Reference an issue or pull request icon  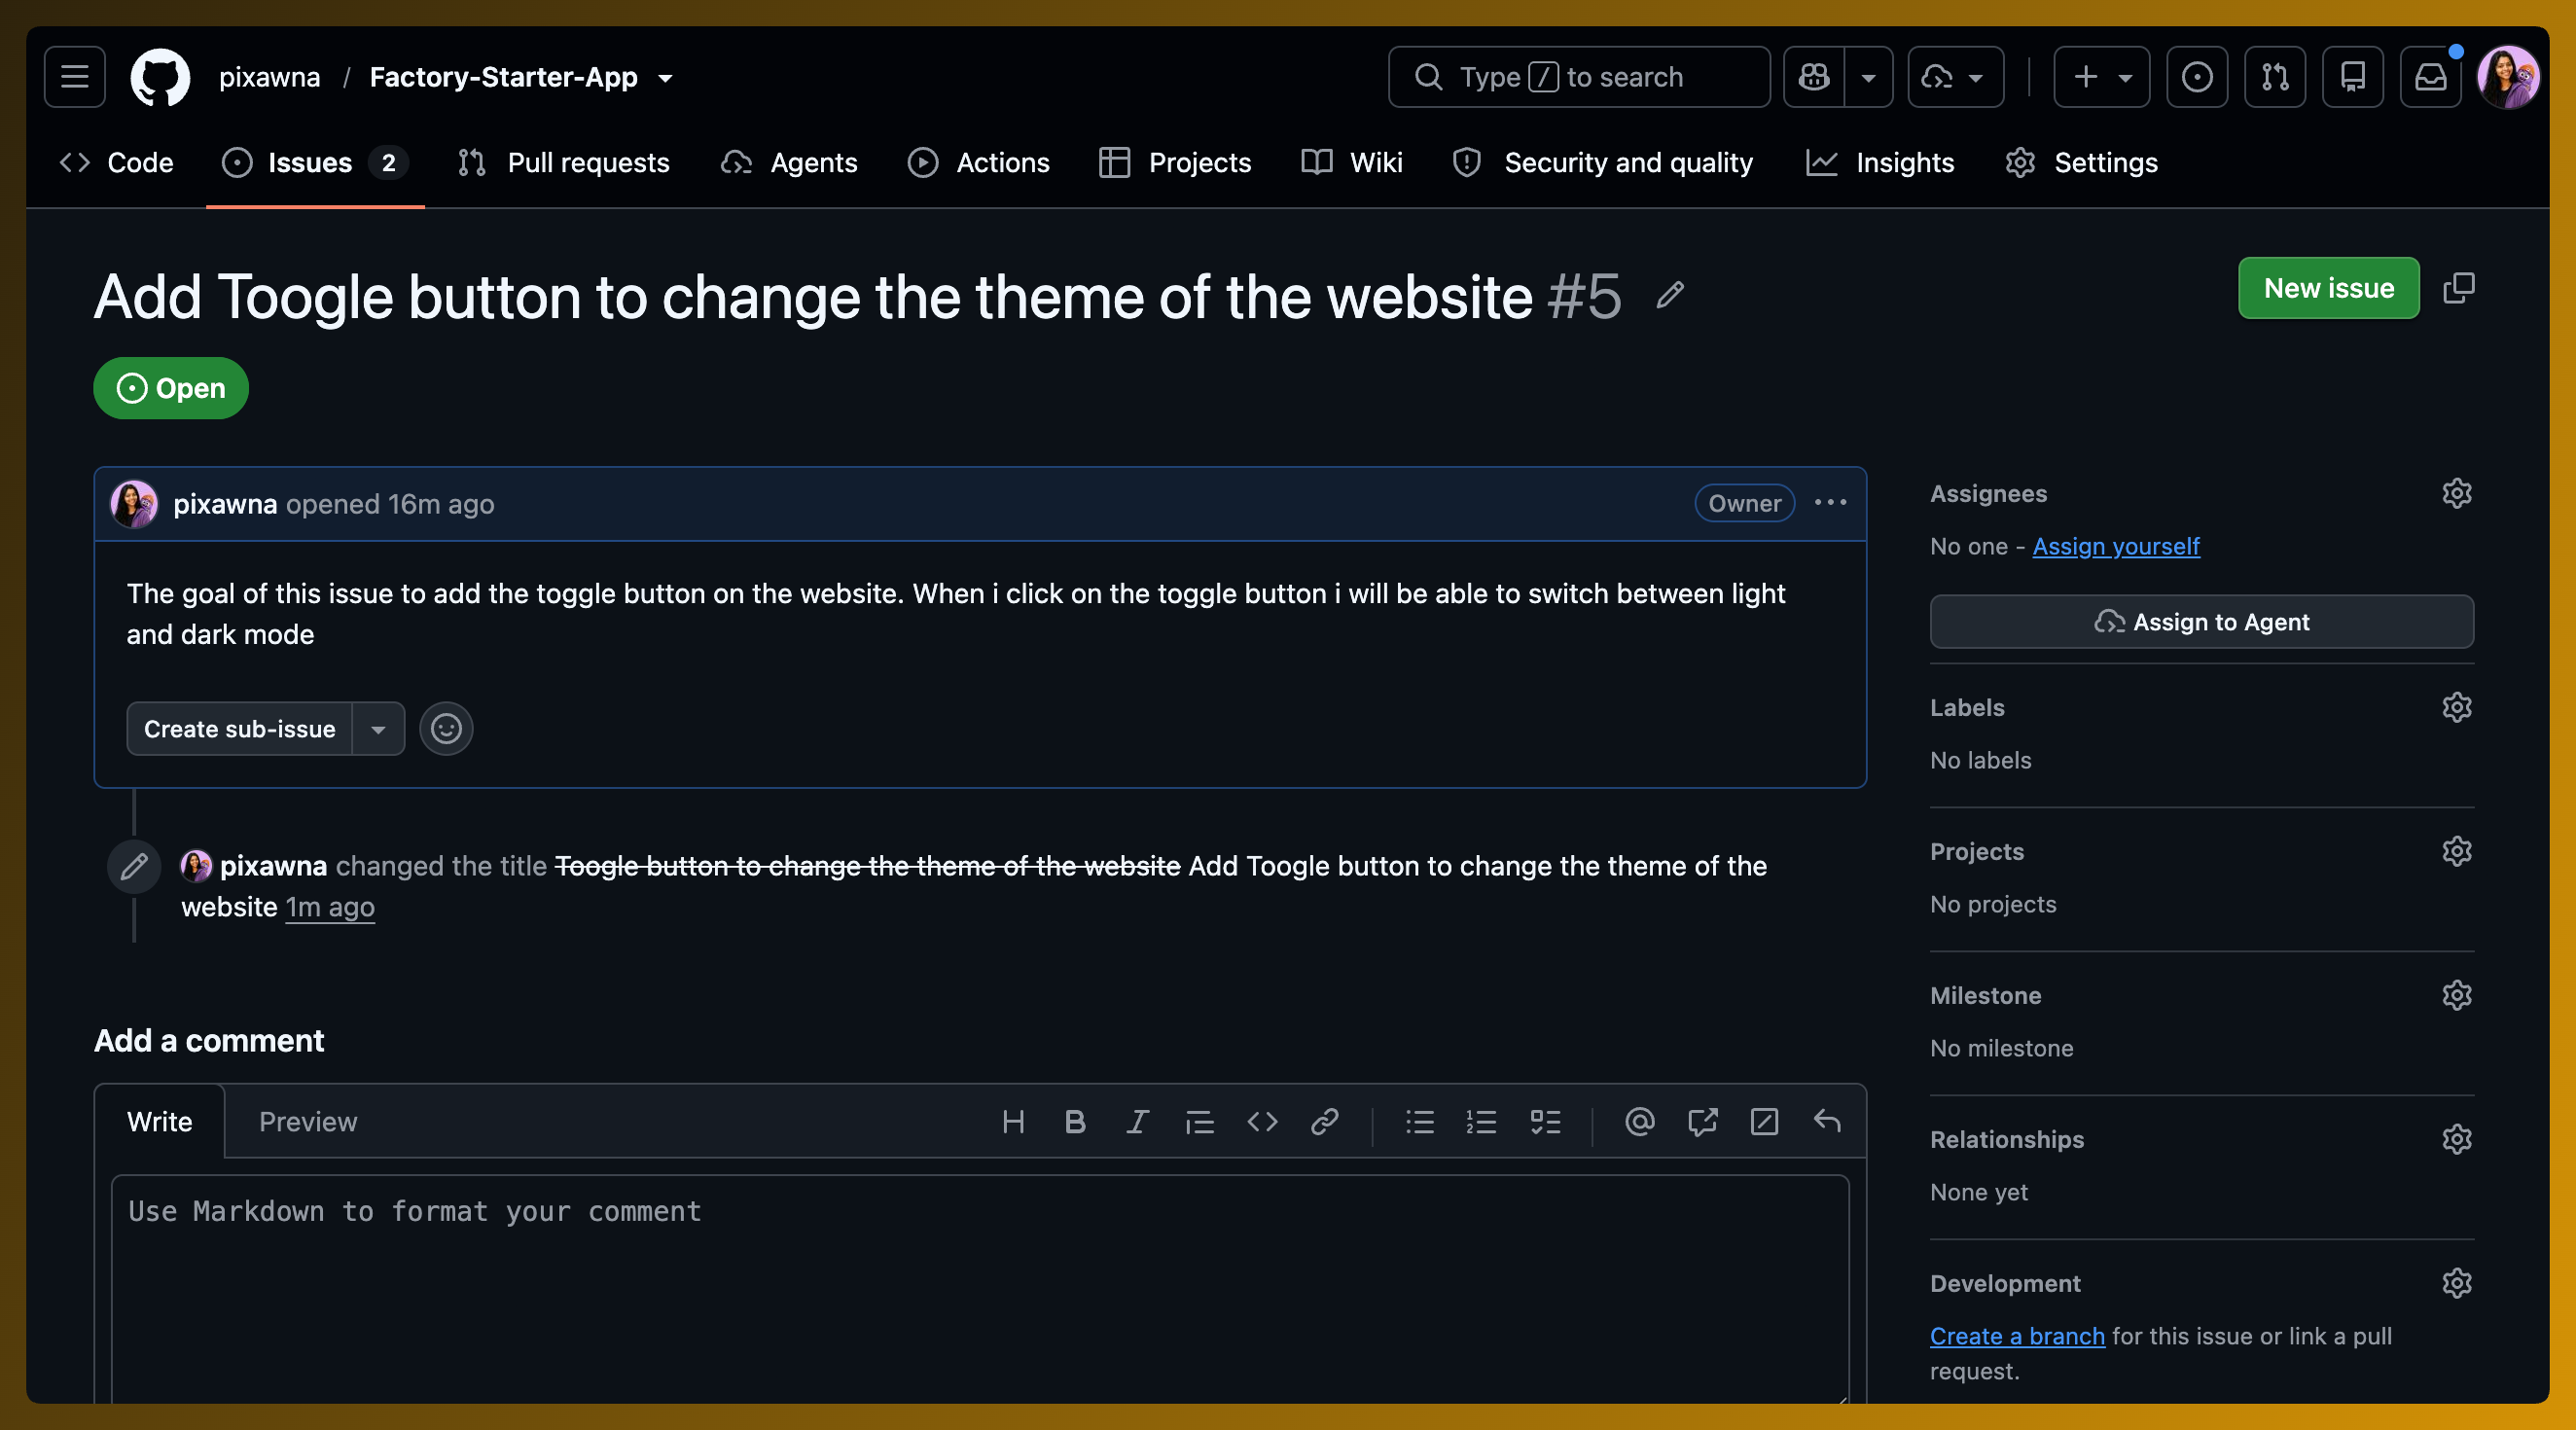pyautogui.click(x=1702, y=1121)
